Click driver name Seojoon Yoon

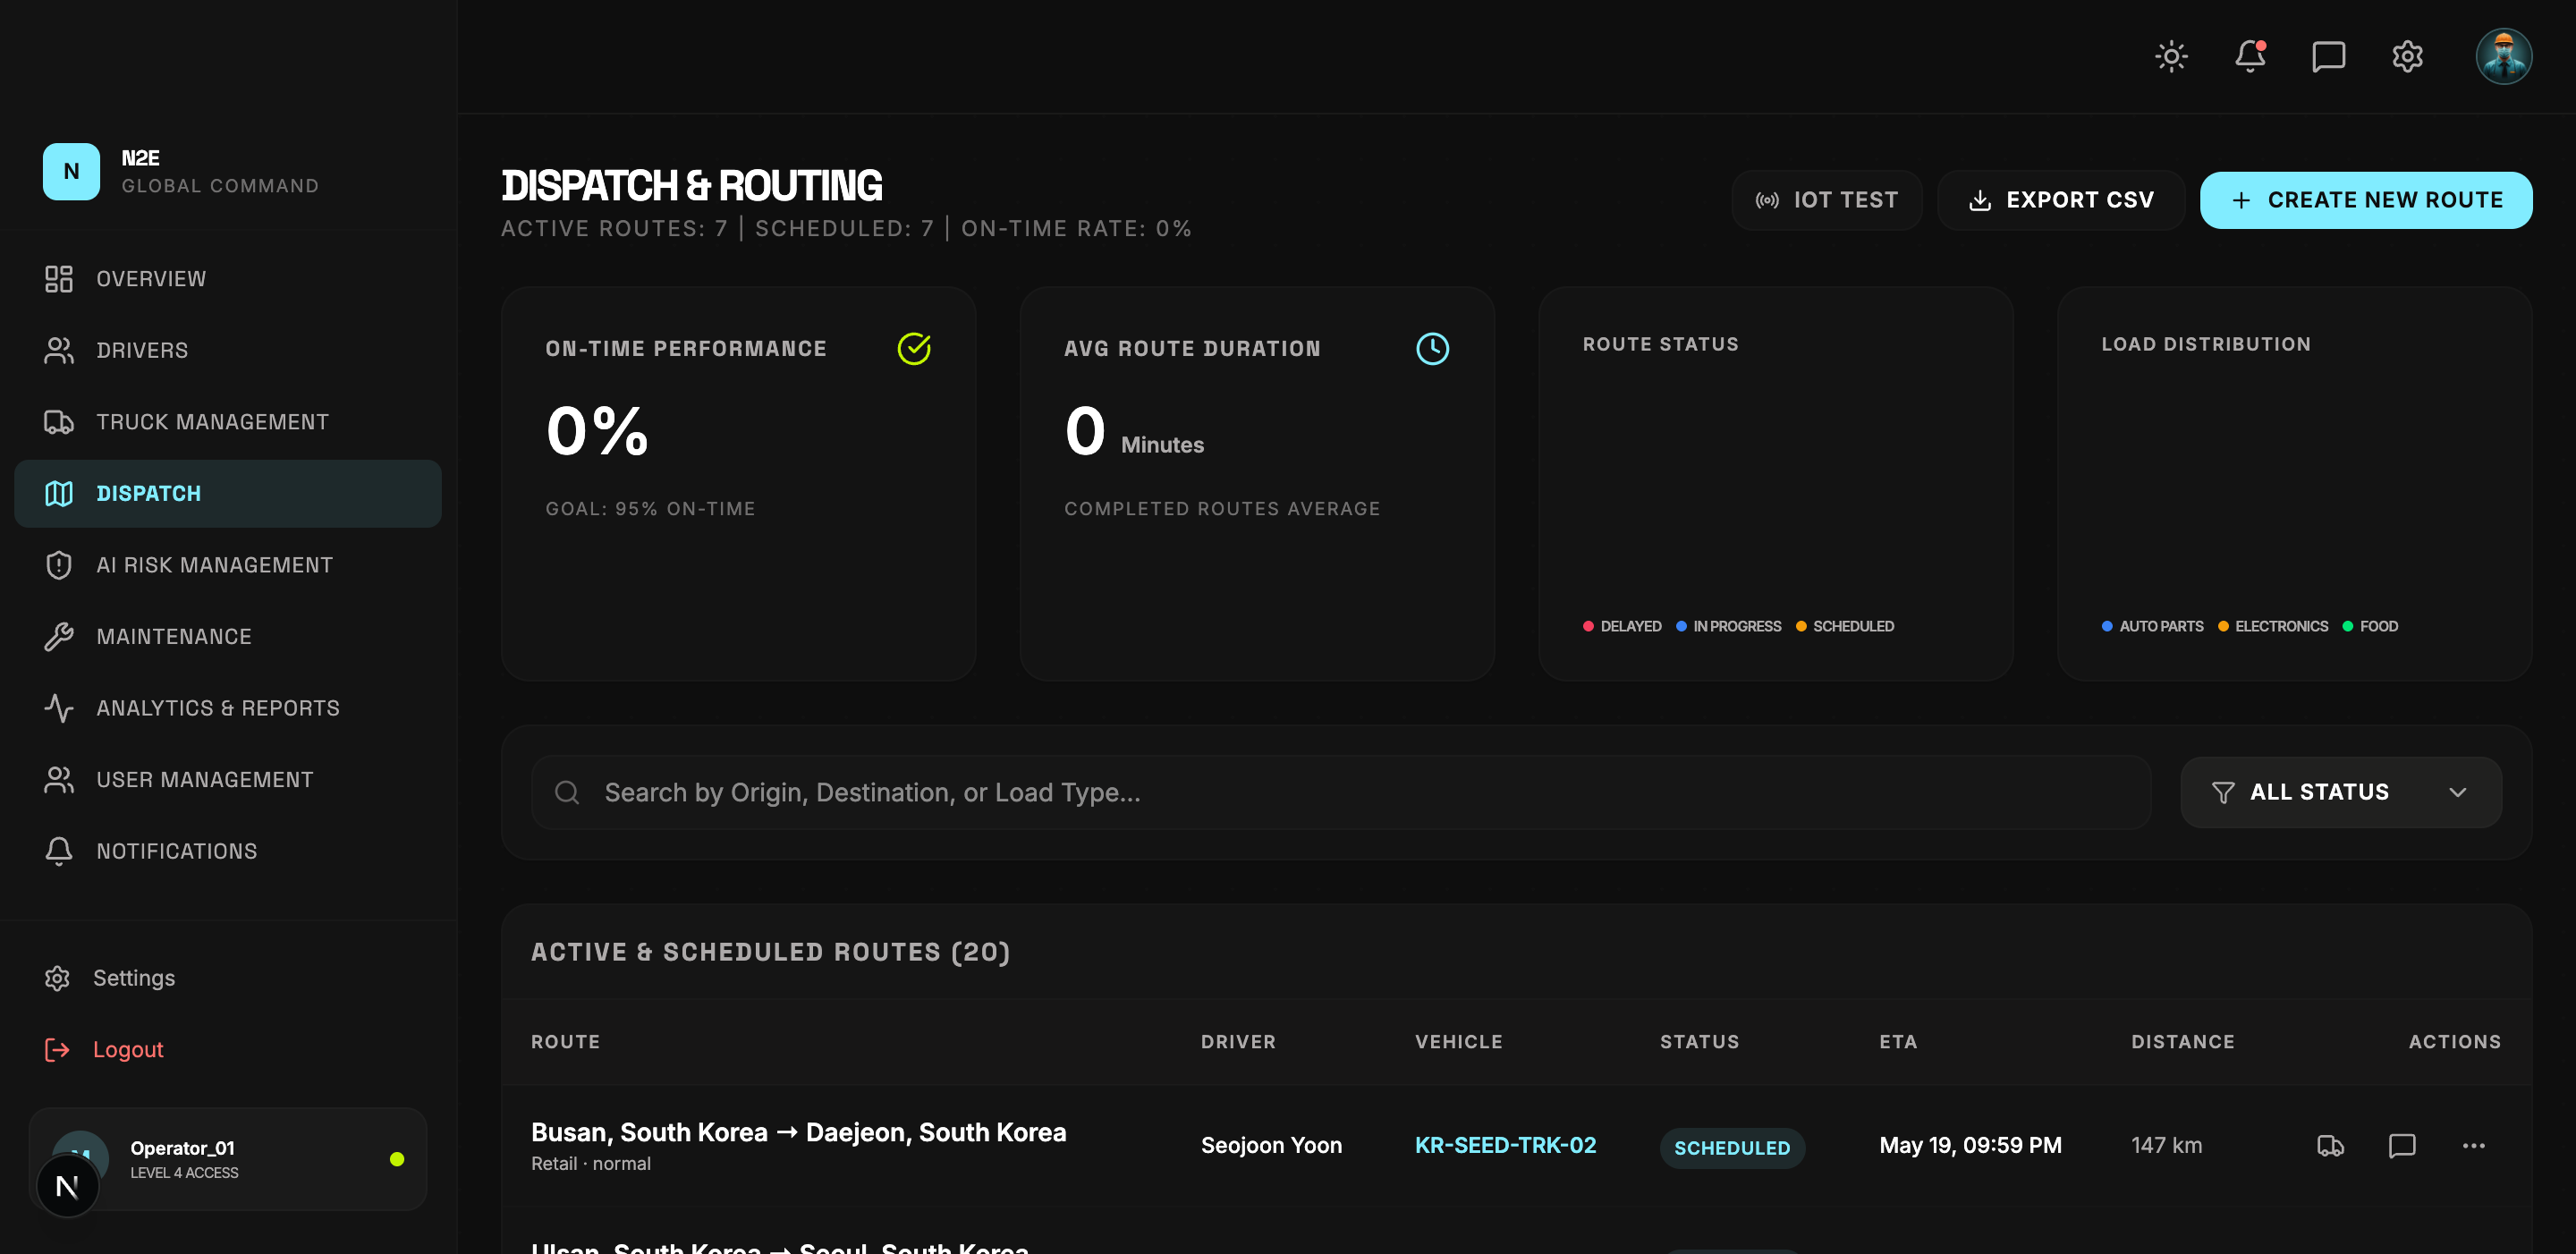pos(1271,1145)
